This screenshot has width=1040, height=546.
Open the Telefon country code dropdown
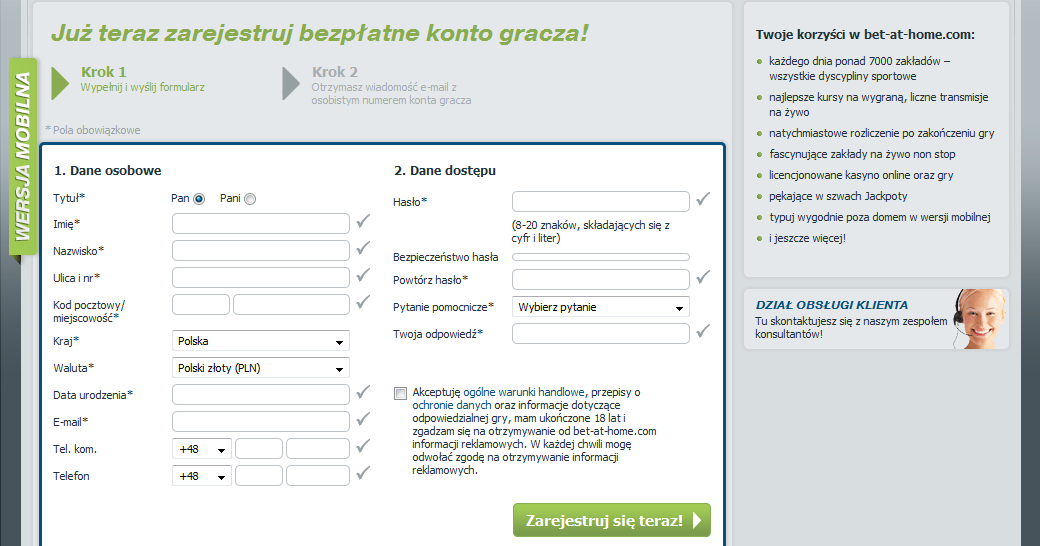202,476
